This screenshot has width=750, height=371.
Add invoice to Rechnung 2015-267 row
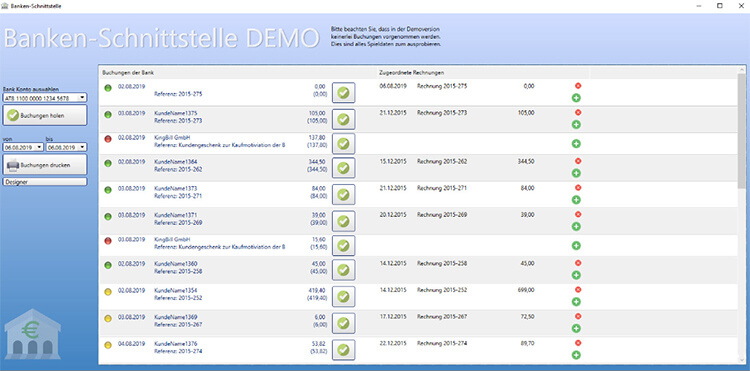click(576, 328)
